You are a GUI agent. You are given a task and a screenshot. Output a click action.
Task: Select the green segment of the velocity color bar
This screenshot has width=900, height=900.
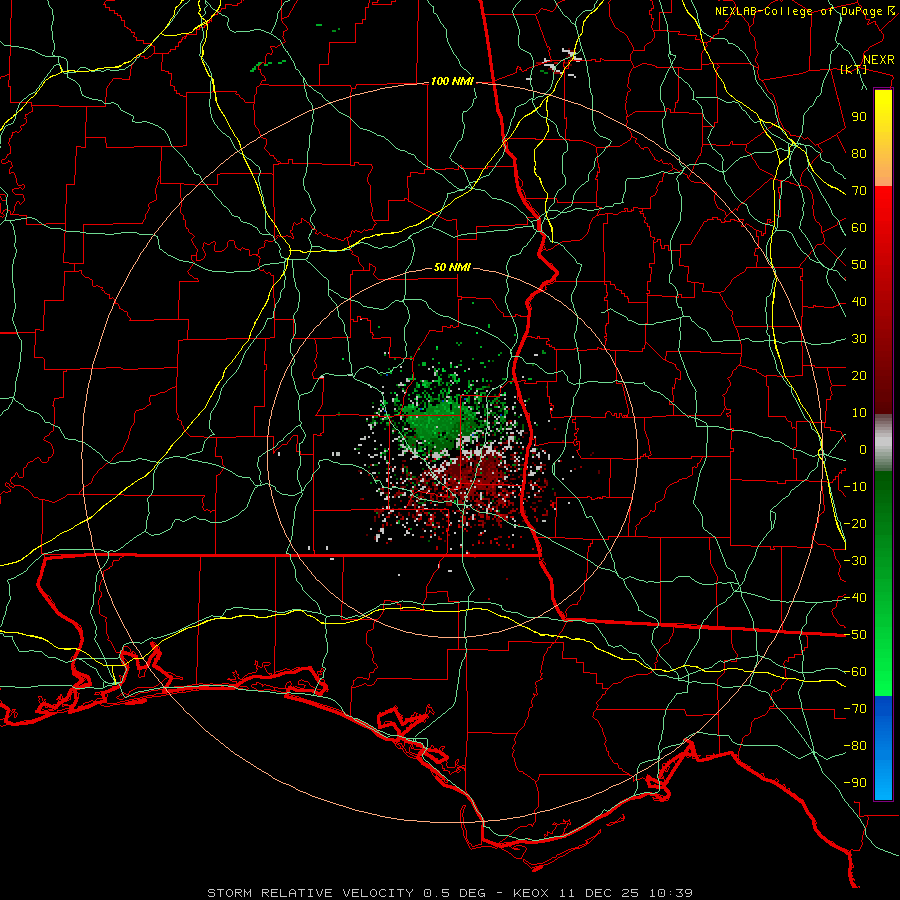883,583
